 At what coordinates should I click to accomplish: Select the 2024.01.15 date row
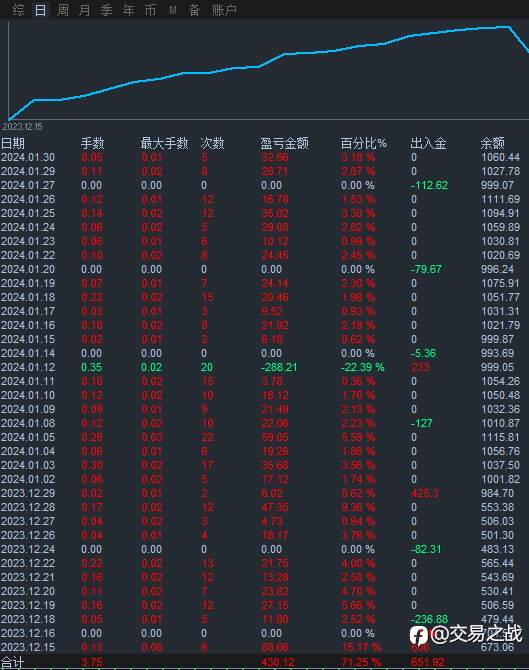coord(28,339)
